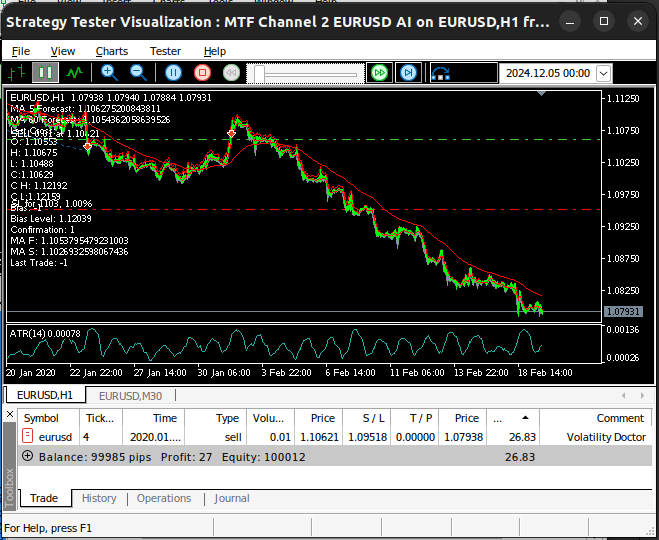Click the blue step-forward button

click(409, 73)
